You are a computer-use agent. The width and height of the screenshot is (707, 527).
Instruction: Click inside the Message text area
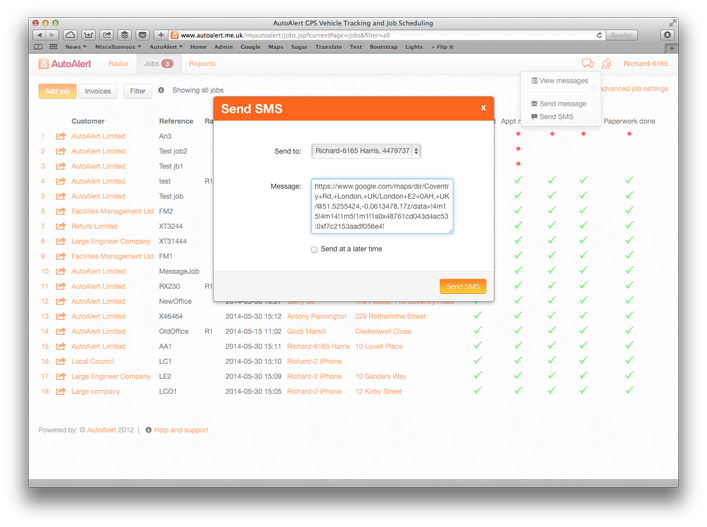click(x=382, y=206)
